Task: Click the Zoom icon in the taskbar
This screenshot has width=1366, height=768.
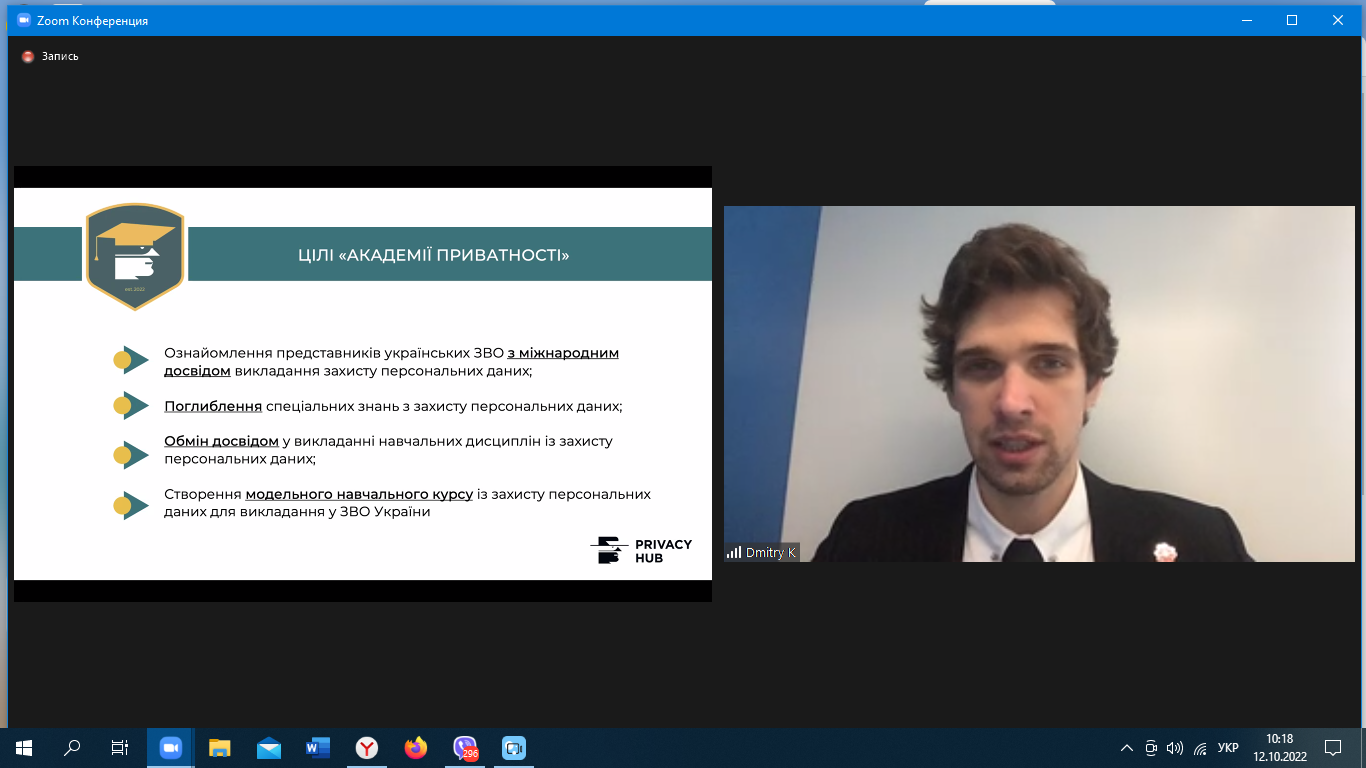Action: tap(171, 747)
